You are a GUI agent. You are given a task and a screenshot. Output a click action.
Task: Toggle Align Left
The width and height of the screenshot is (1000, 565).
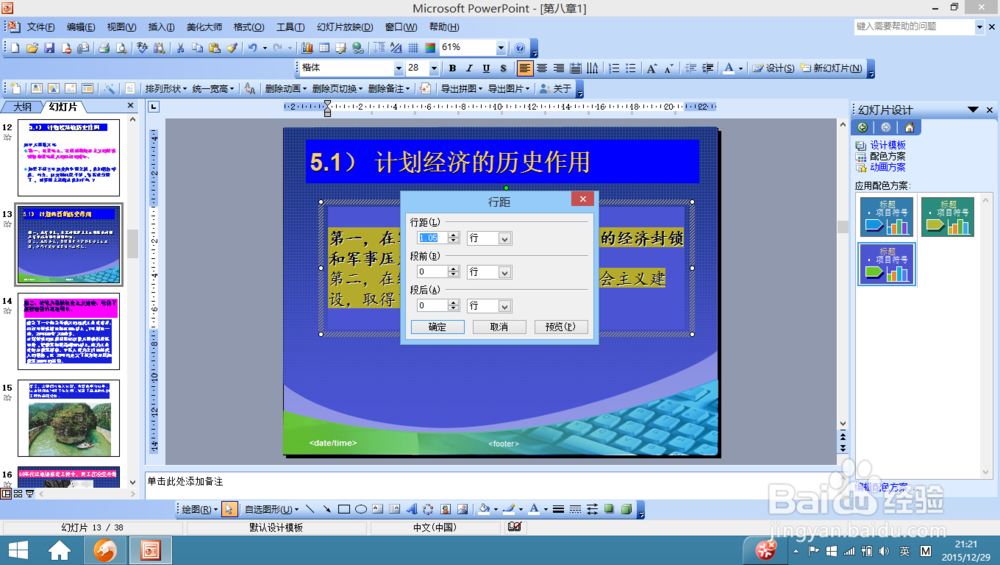(x=524, y=68)
